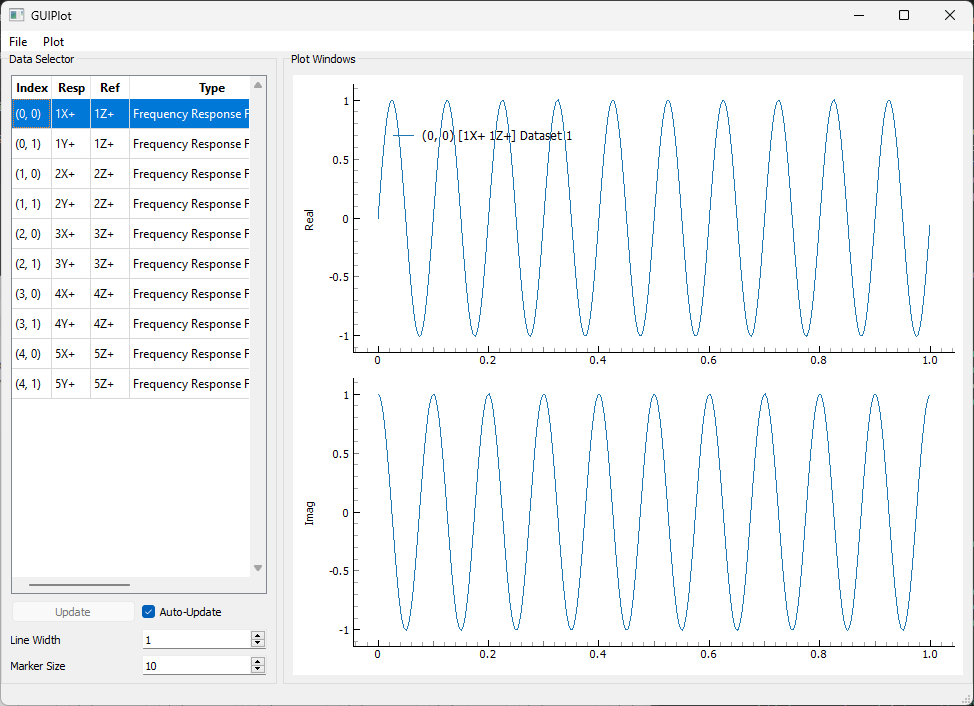Screen dimensions: 974x706
Task: Disable the Auto-Update checkbox
Action: [x=149, y=612]
